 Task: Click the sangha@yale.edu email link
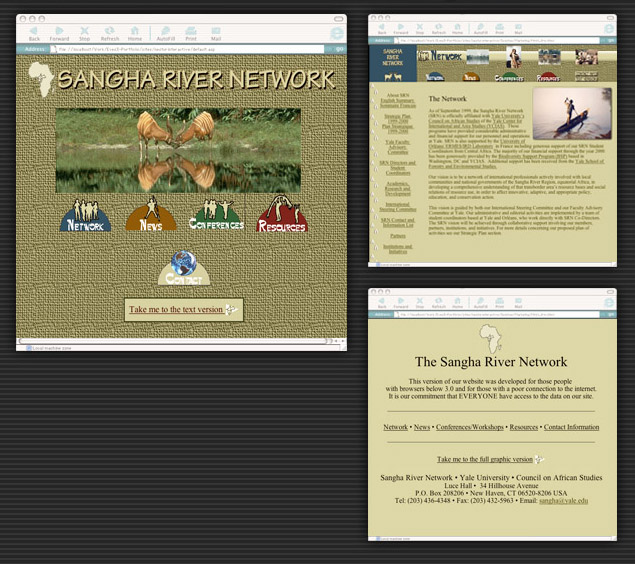(x=563, y=501)
